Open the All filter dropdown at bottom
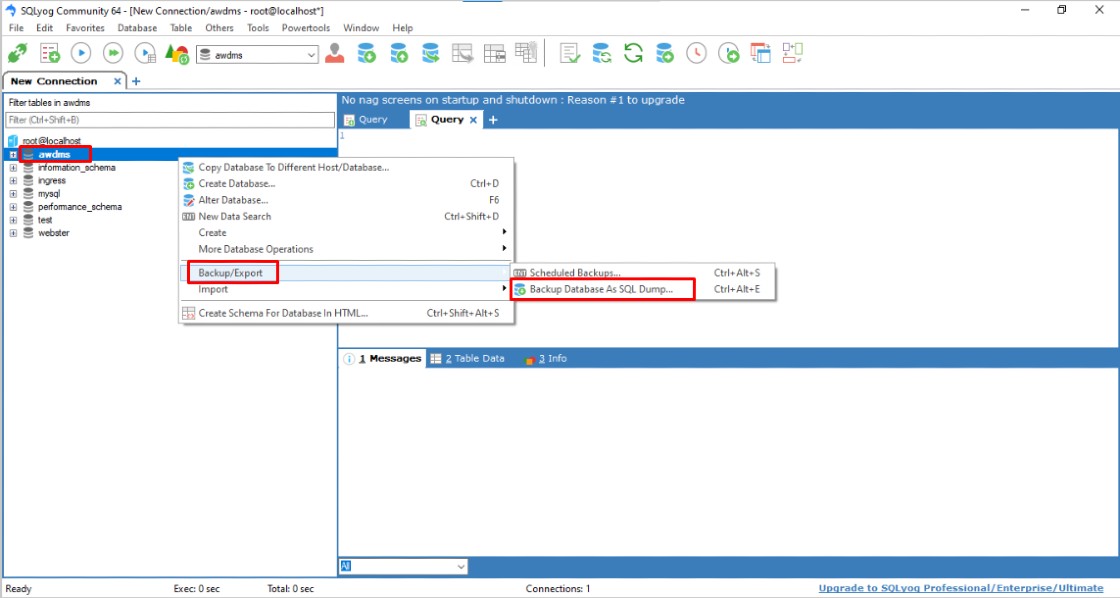Image resolution: width=1120 pixels, height=598 pixels. click(x=461, y=567)
